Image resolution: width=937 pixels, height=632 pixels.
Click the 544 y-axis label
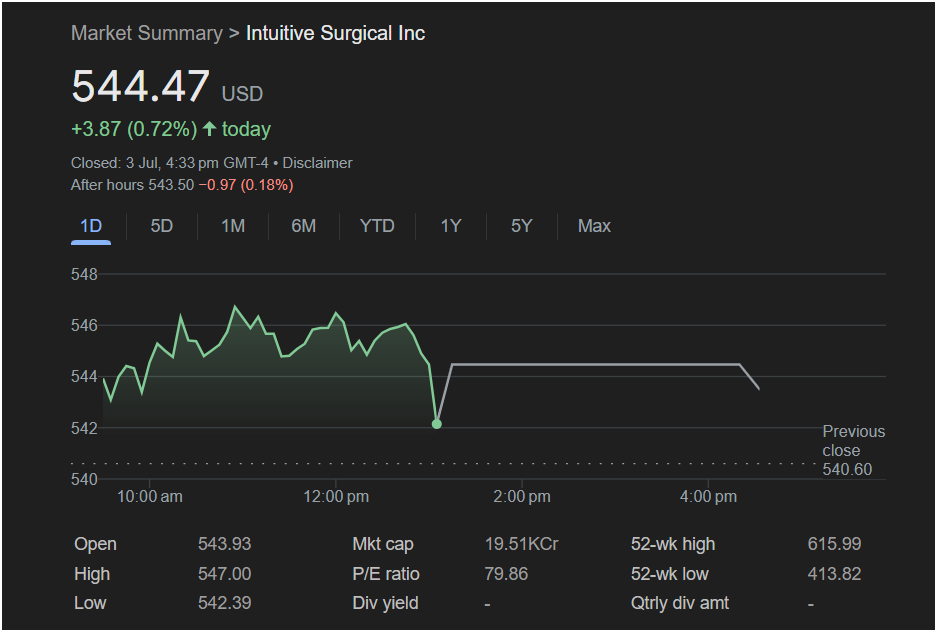click(84, 377)
